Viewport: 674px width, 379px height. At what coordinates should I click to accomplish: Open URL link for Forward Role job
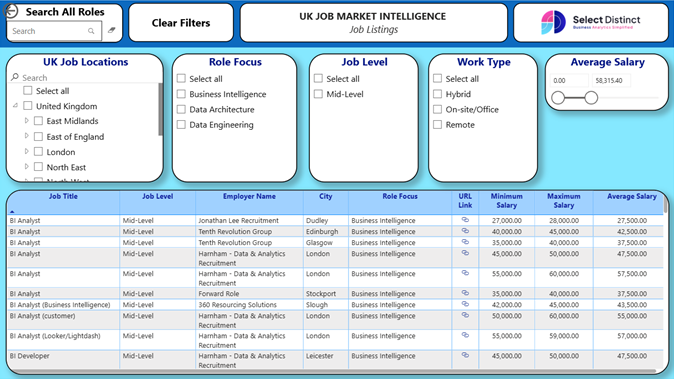point(465,293)
